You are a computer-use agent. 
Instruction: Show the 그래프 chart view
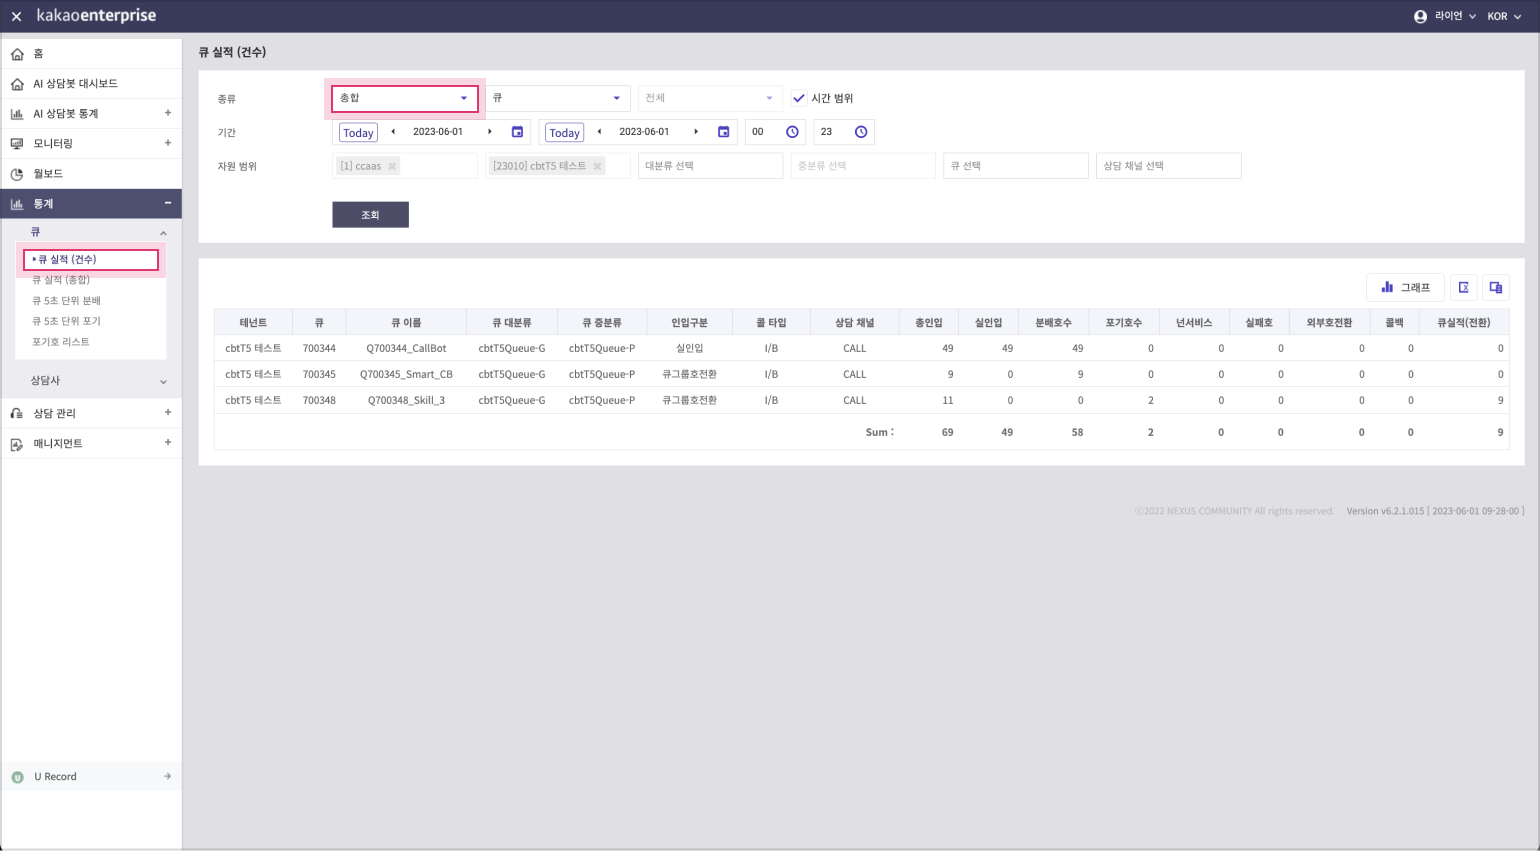1405,288
